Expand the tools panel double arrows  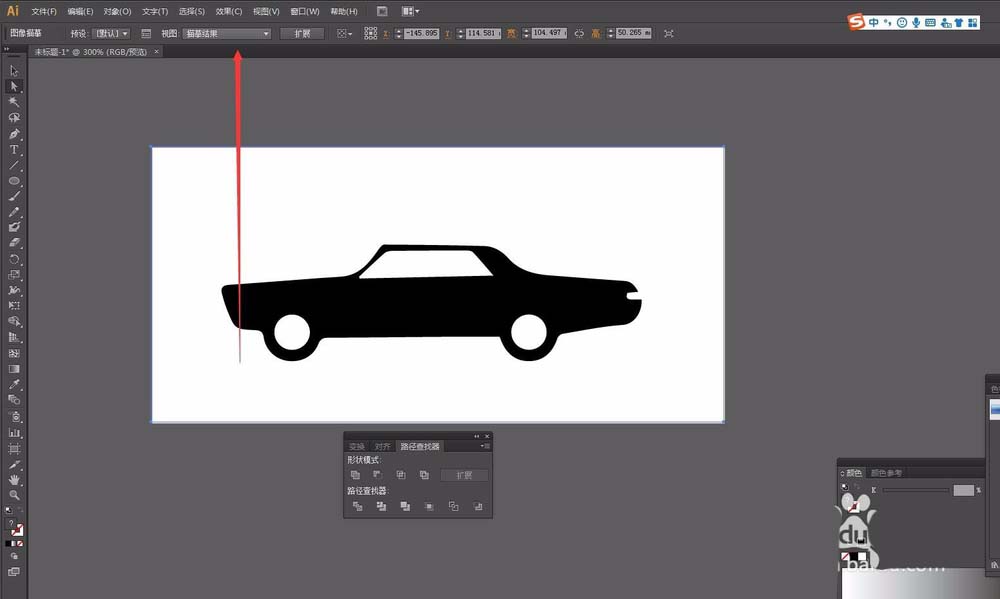click(6, 49)
